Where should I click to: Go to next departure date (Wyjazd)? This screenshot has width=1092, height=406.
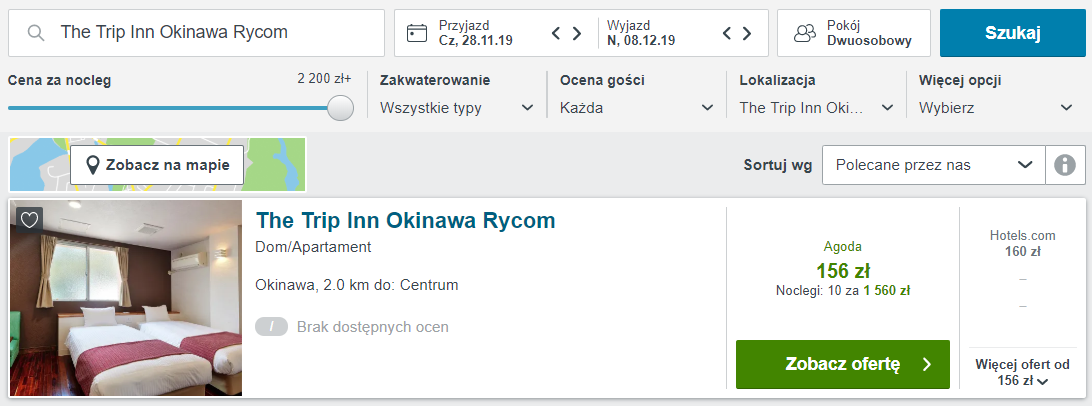747,33
